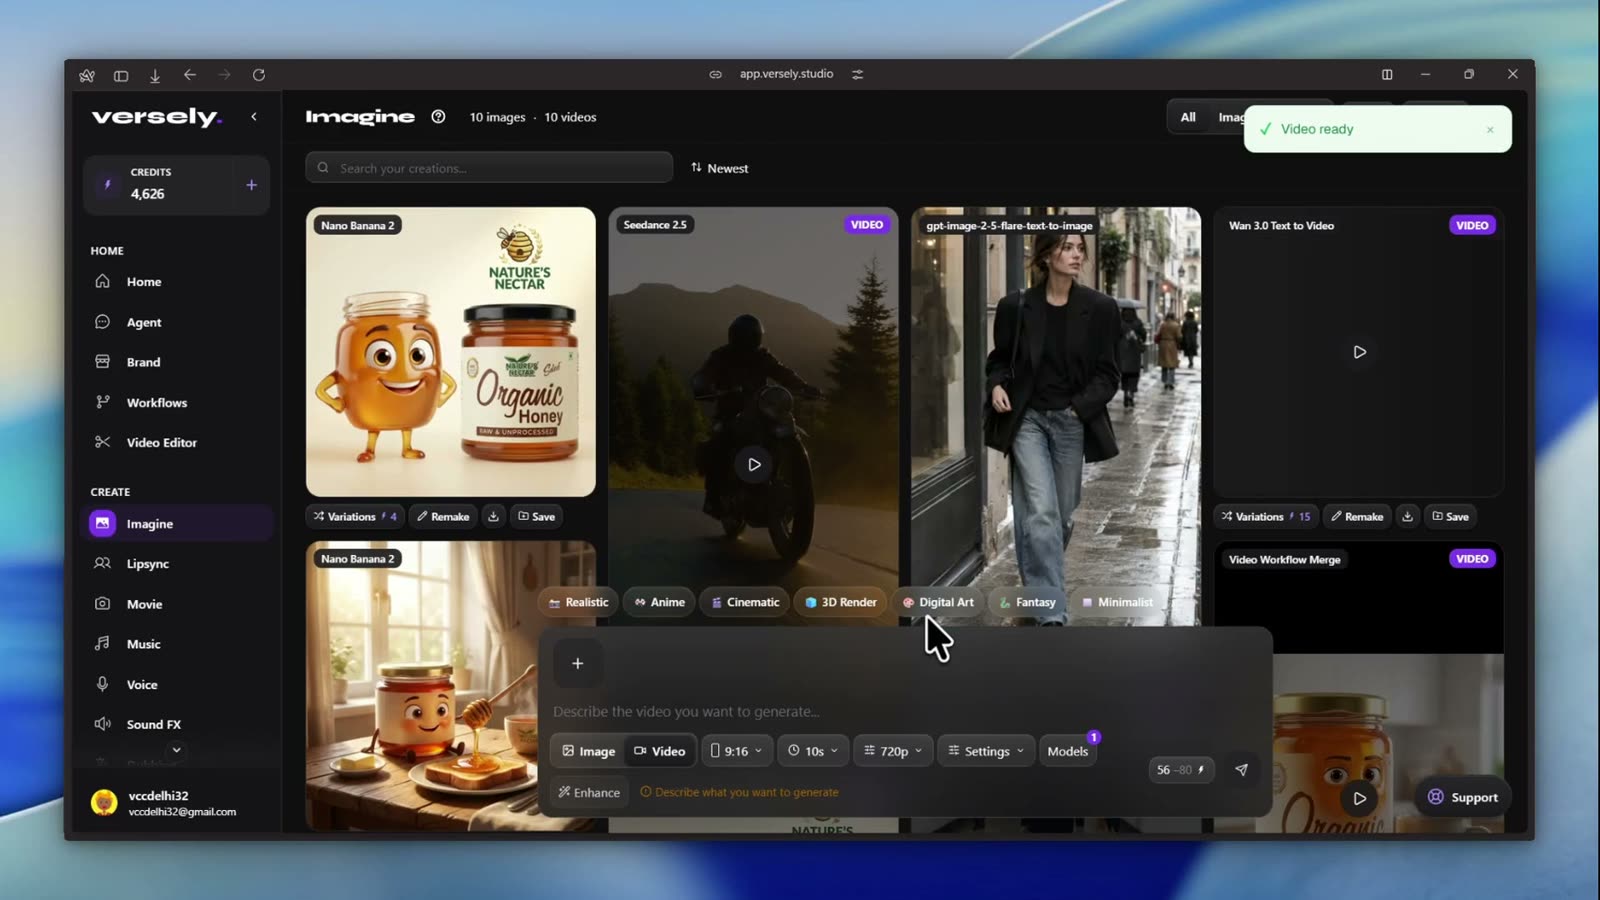1600x900 pixels.
Task: Open the 9:16 aspect ratio dropdown
Action: click(736, 751)
